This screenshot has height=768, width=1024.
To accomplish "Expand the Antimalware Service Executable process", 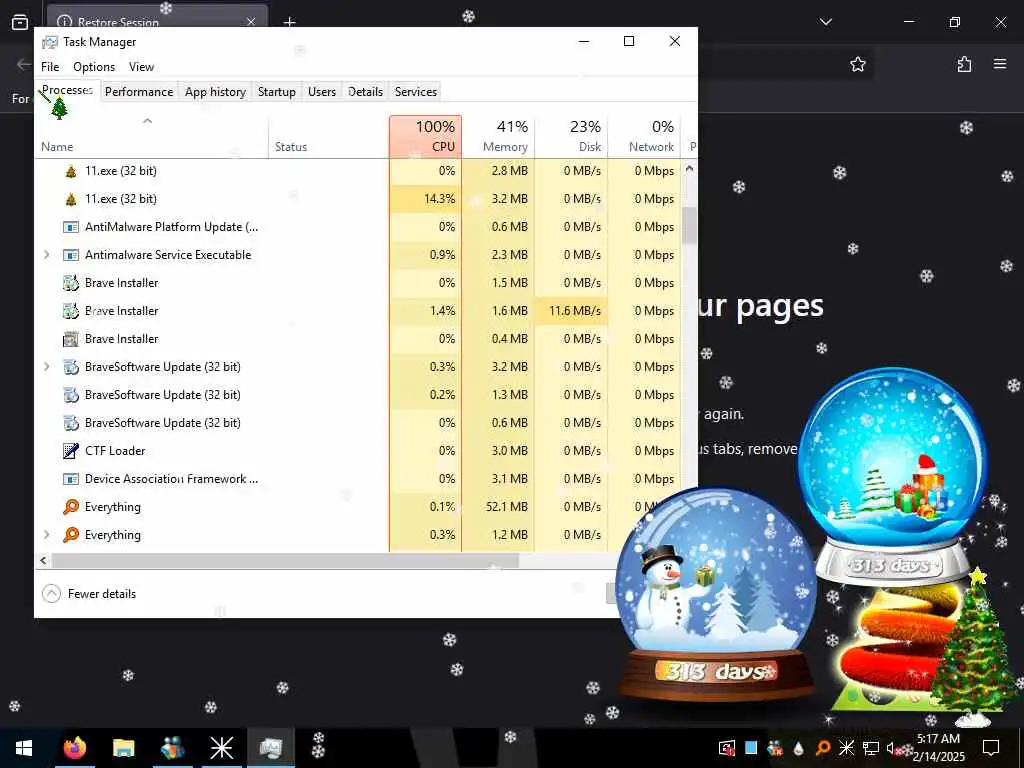I will [x=46, y=255].
